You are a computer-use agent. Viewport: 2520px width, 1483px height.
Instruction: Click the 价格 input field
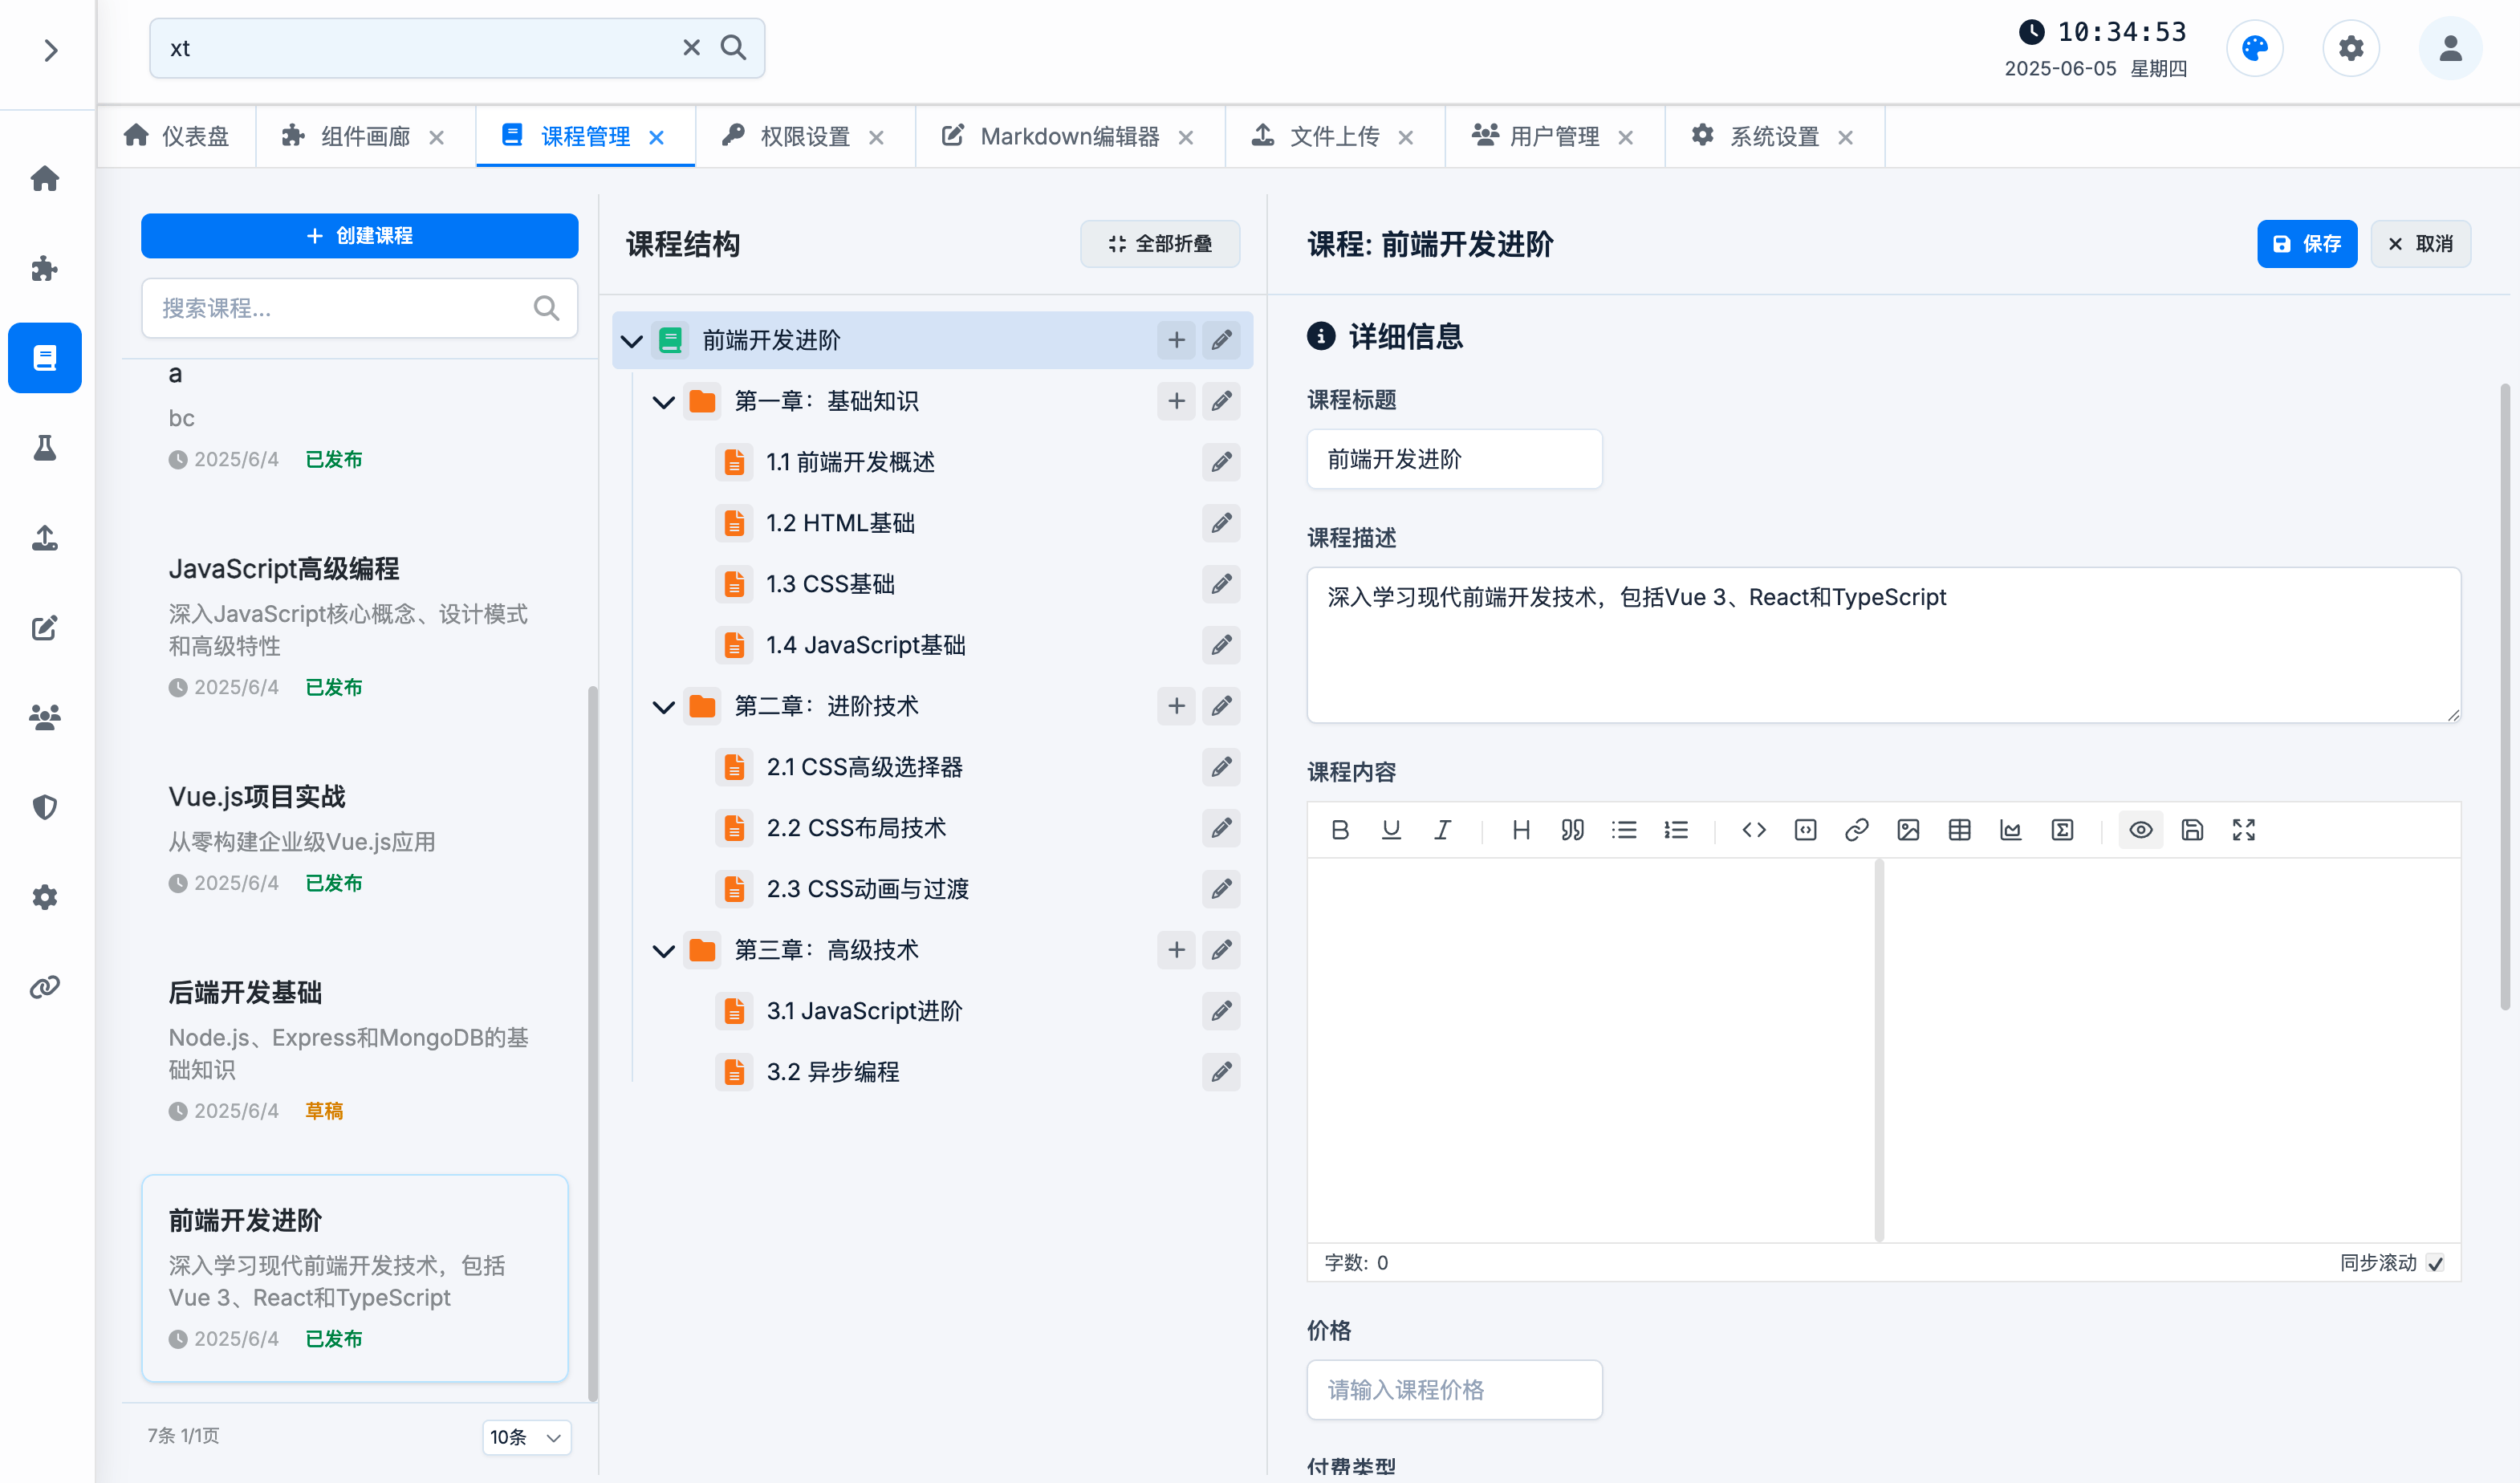(1454, 1390)
